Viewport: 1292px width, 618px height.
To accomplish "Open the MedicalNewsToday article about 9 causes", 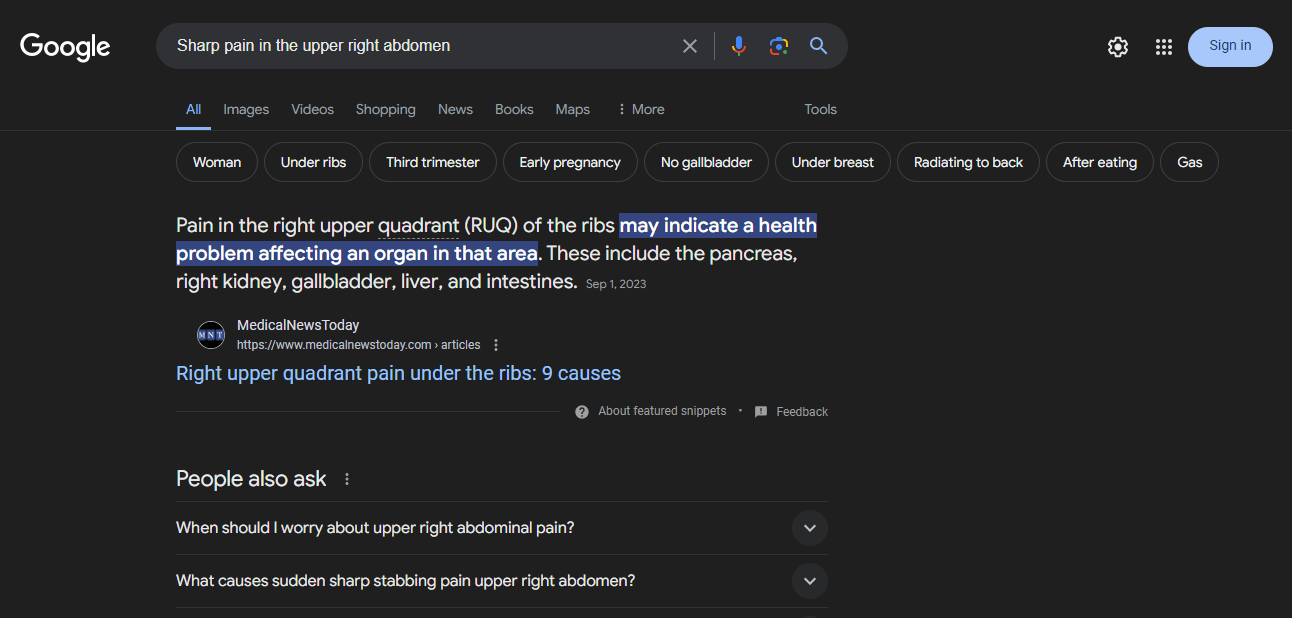I will [398, 372].
